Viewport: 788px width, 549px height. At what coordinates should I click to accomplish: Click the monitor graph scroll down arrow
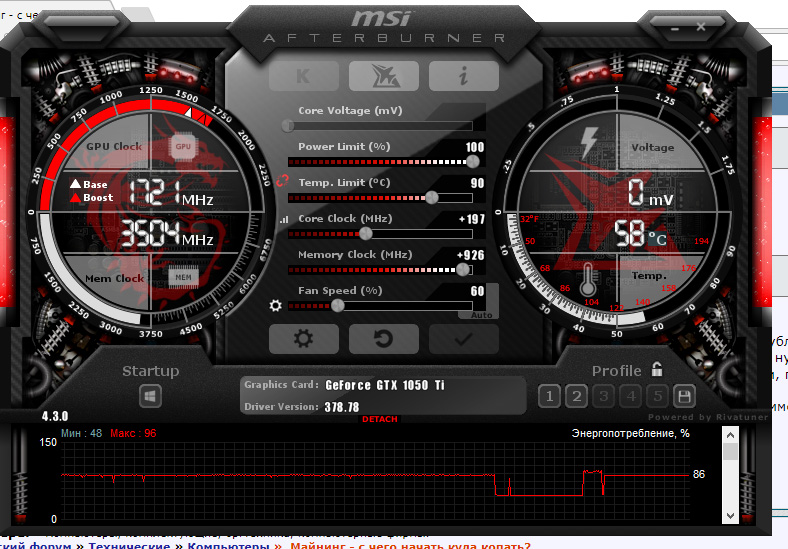point(731,516)
